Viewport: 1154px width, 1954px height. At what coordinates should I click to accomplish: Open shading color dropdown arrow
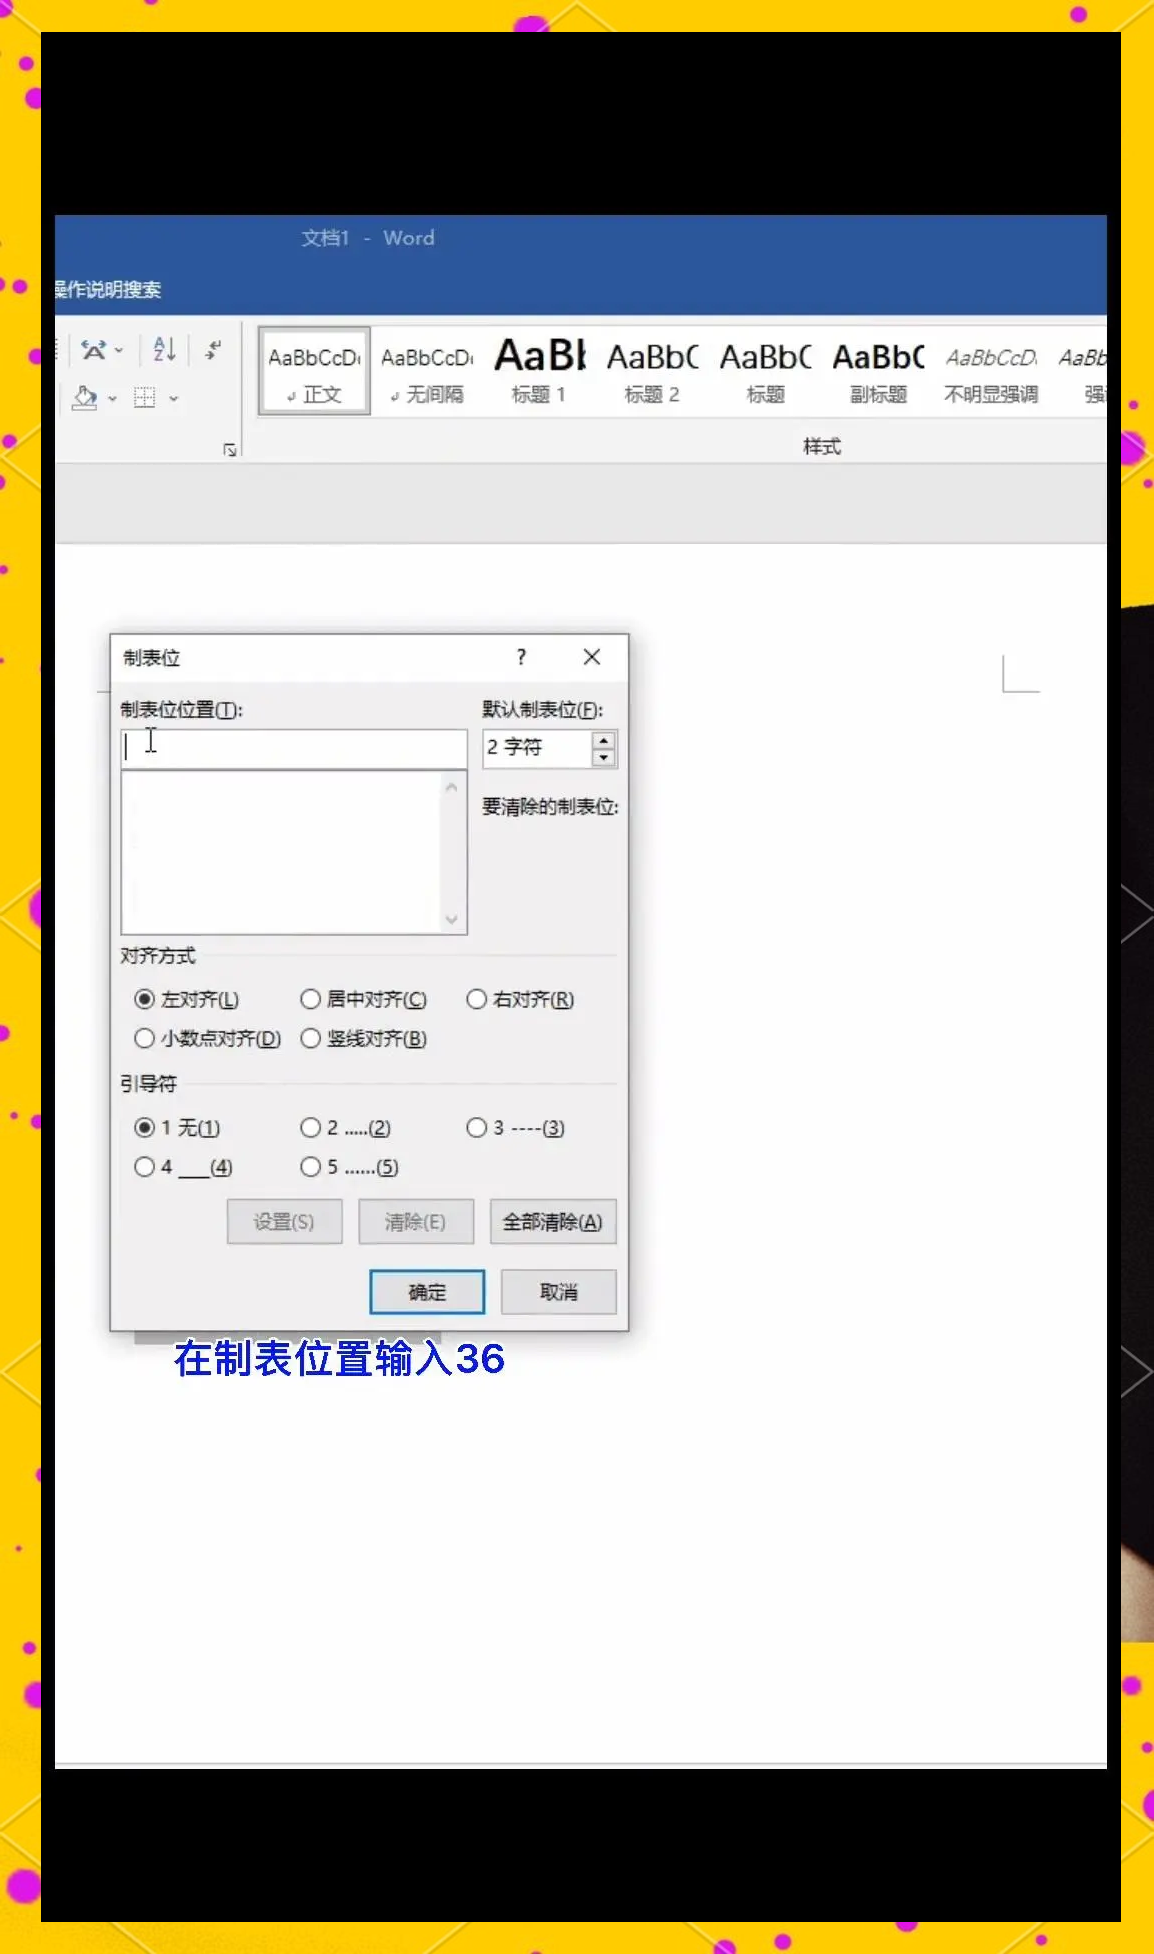tap(112, 398)
